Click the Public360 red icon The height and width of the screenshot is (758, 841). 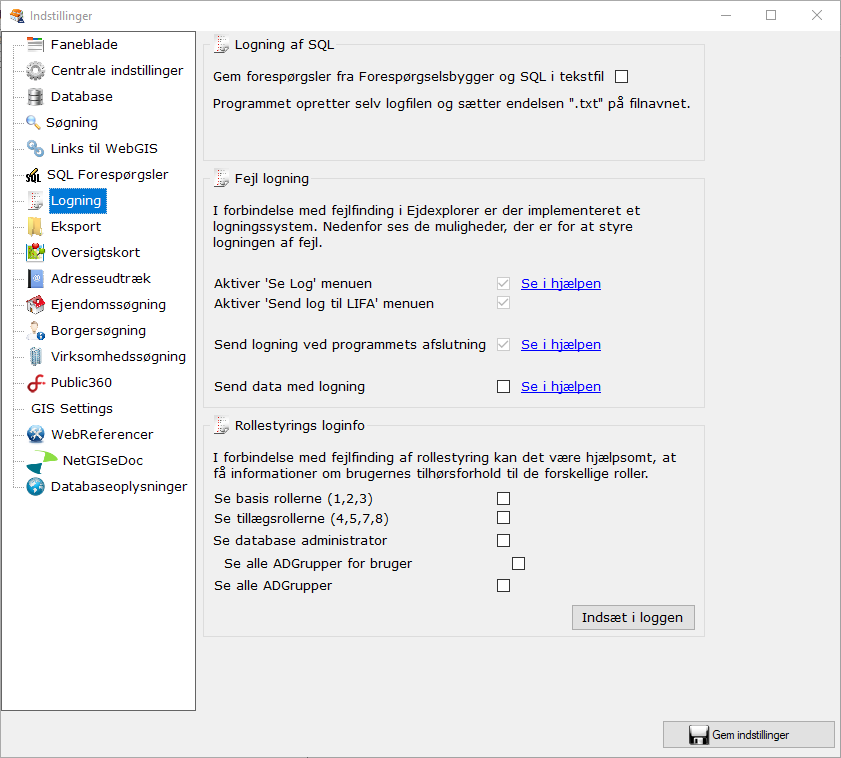coord(36,383)
